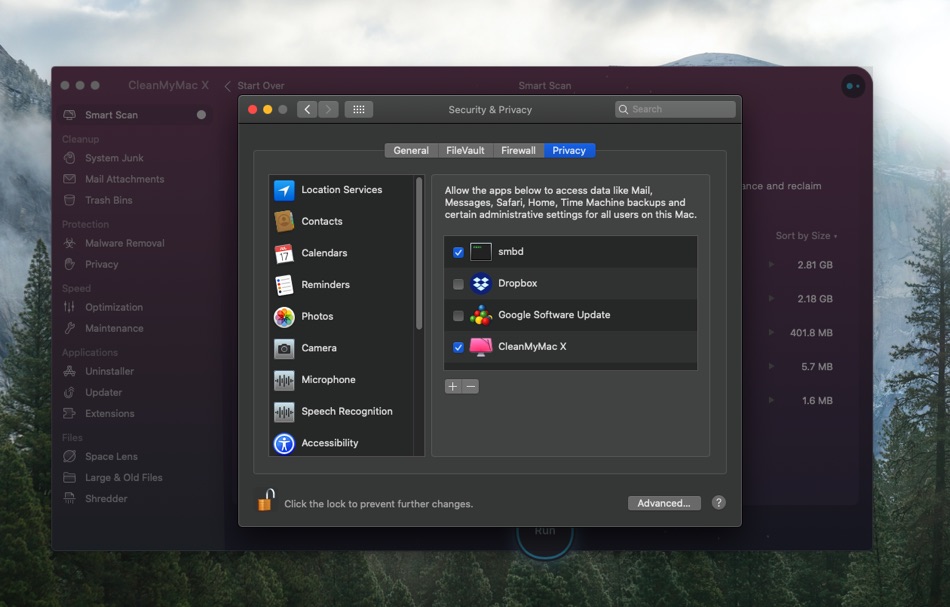The width and height of the screenshot is (950, 607).
Task: Select Google Software Update app name
Action: pyautogui.click(x=554, y=314)
